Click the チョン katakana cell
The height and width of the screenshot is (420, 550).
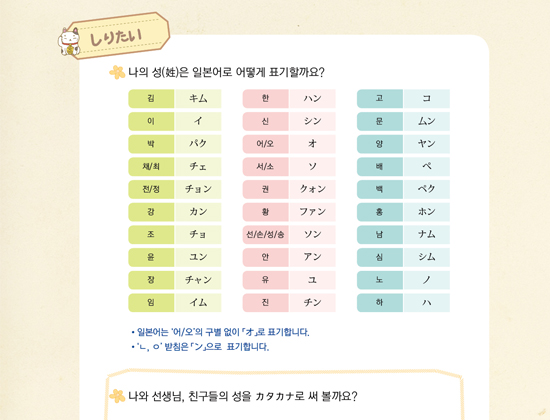198,189
